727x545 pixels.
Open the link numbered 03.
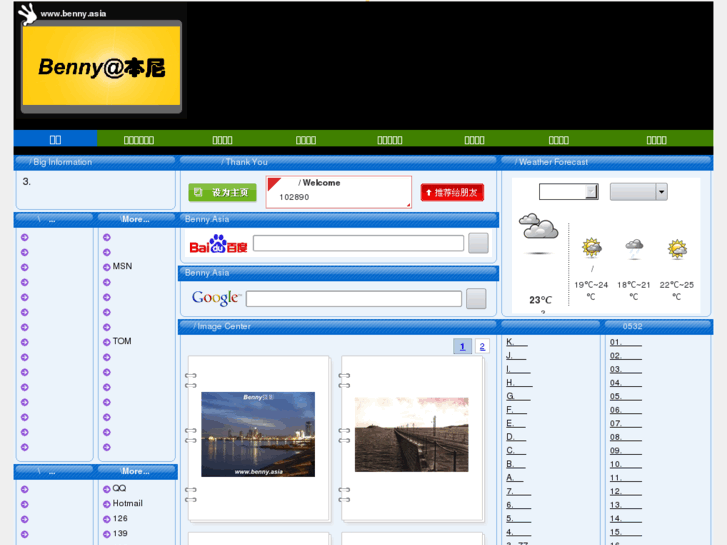625,369
